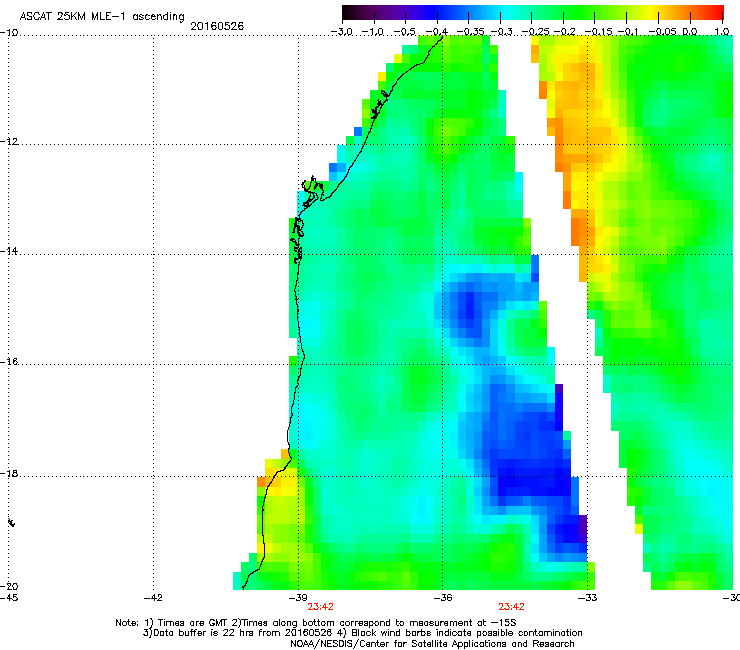The height and width of the screenshot is (650, 740).
Task: Click the "-36" longitude label
Action: pyautogui.click(x=443, y=598)
